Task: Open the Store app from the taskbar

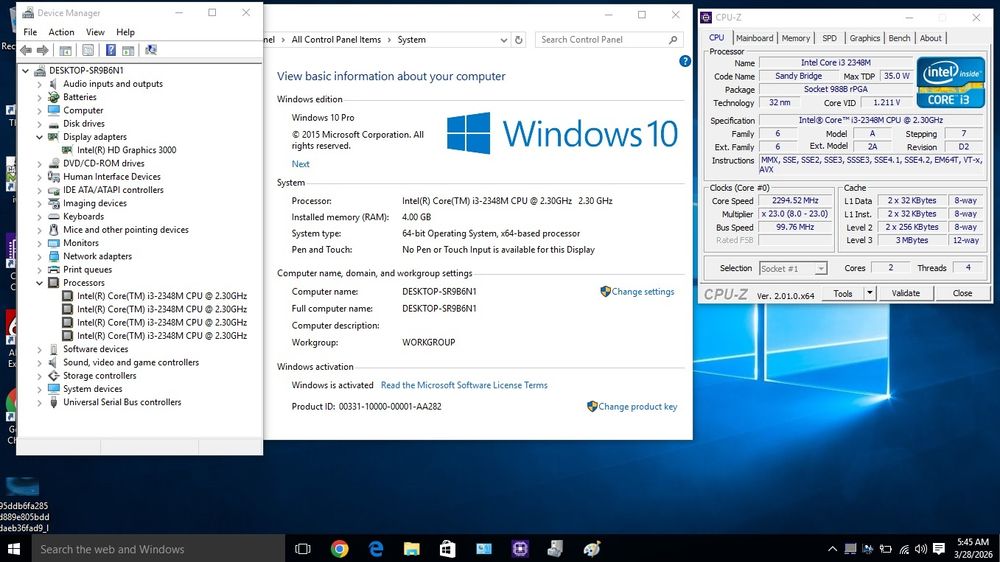Action: click(x=448, y=549)
